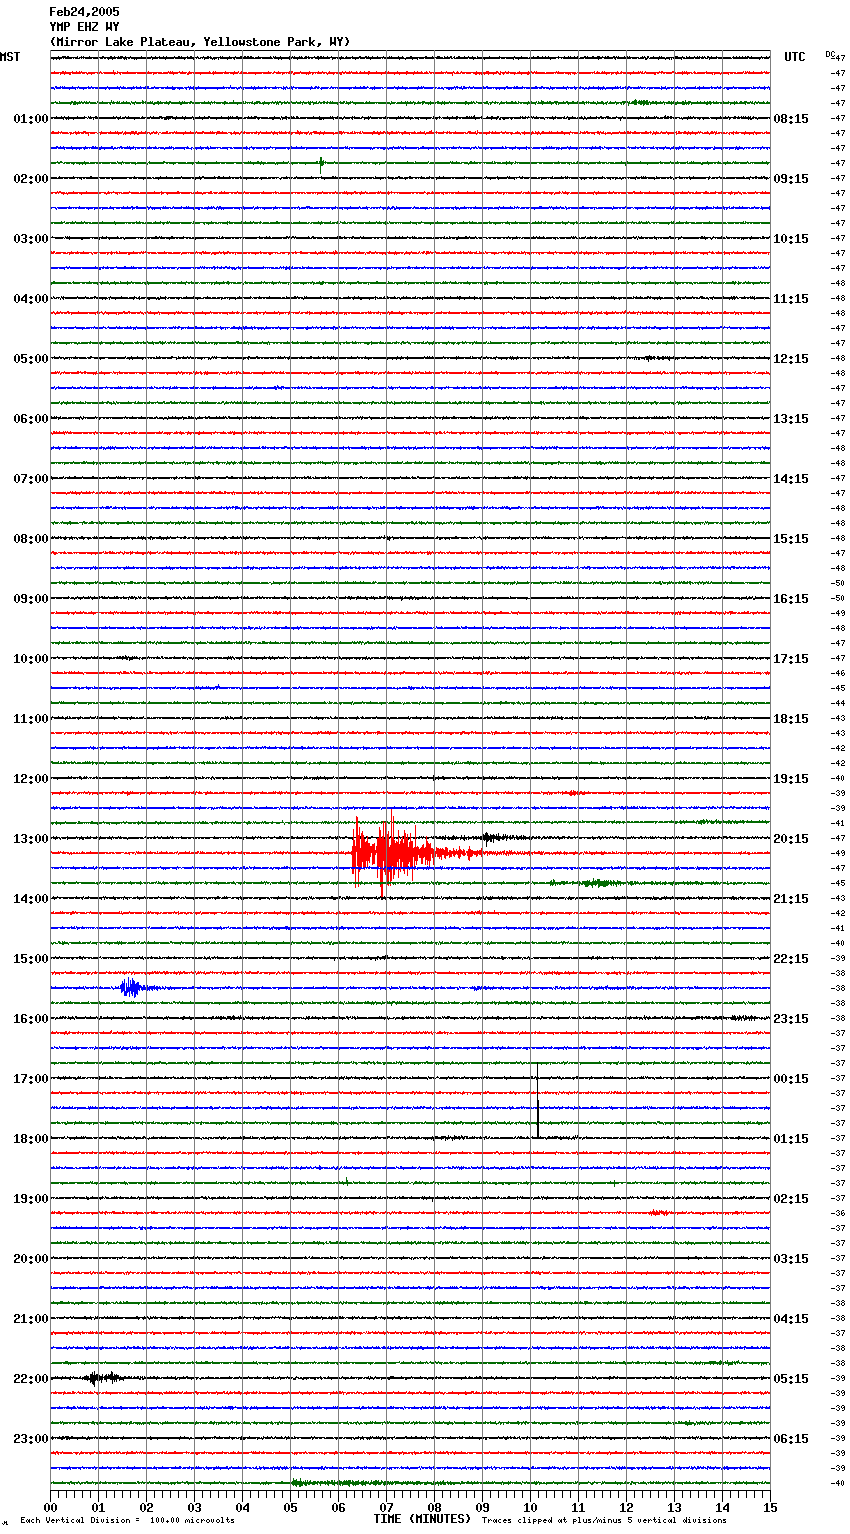
Task: Select the 17:00 MST time label
Action: (x=31, y=1079)
